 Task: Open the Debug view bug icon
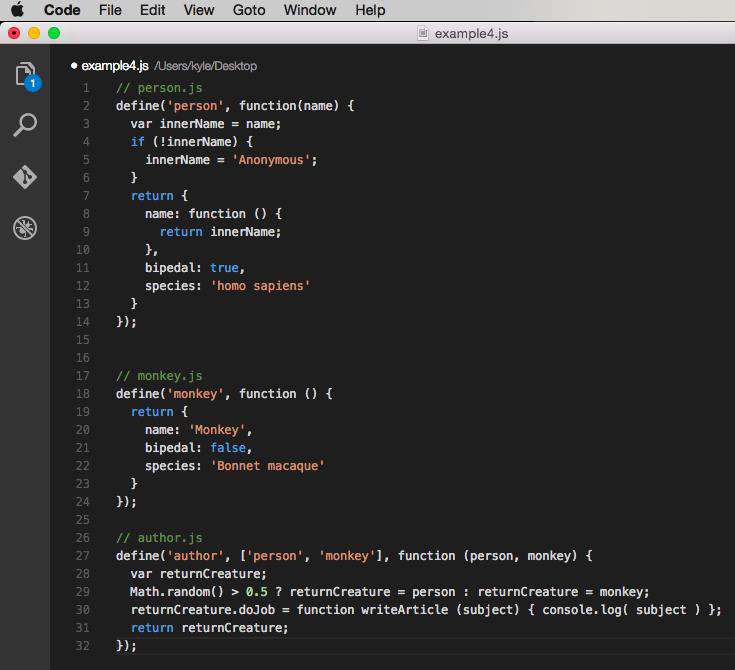(x=25, y=228)
